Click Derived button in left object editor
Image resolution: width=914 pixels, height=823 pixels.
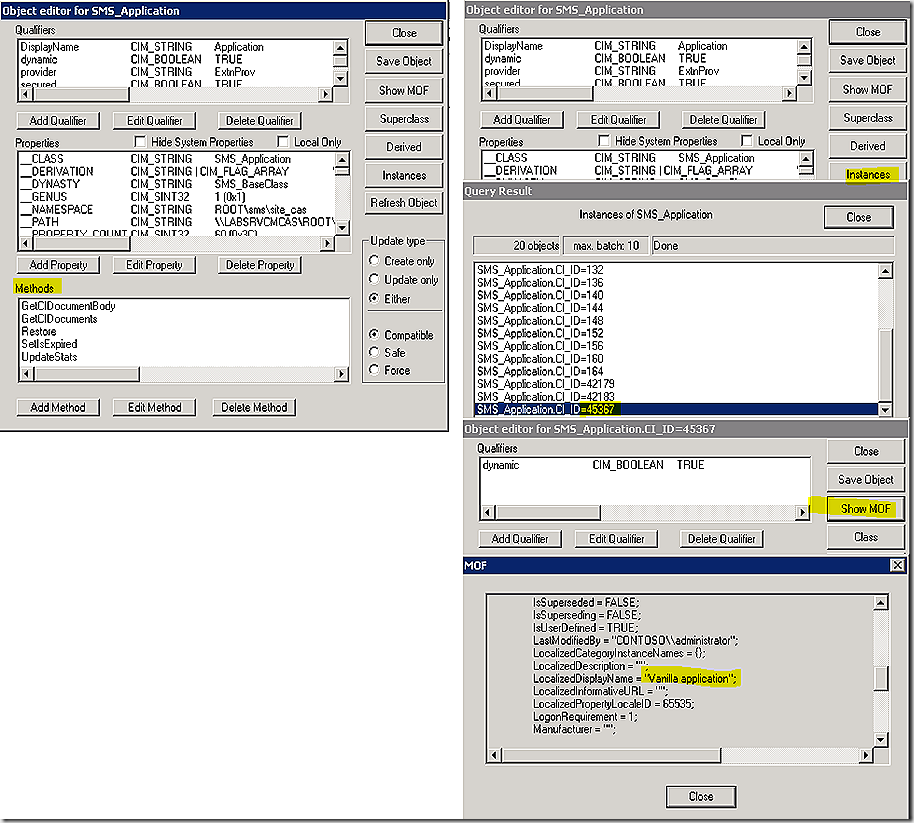coord(403,147)
